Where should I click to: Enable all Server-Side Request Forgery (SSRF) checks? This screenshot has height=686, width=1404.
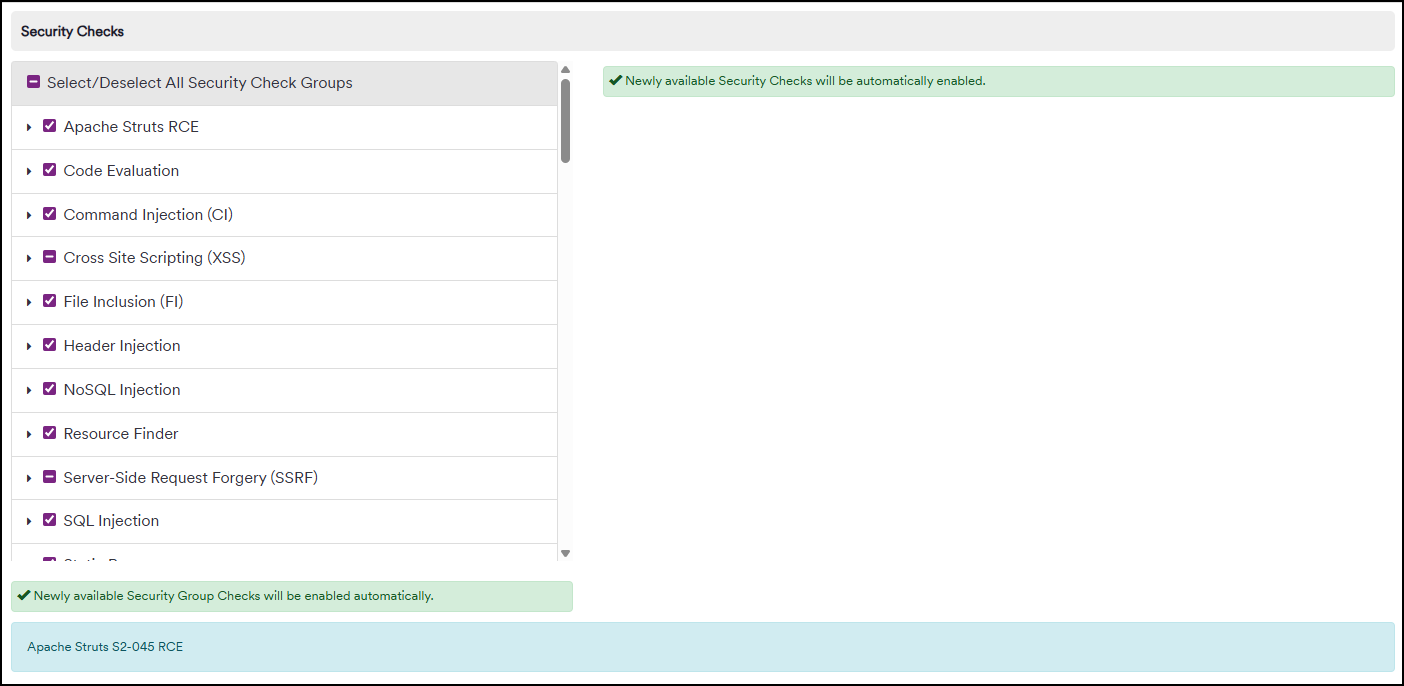pos(49,477)
